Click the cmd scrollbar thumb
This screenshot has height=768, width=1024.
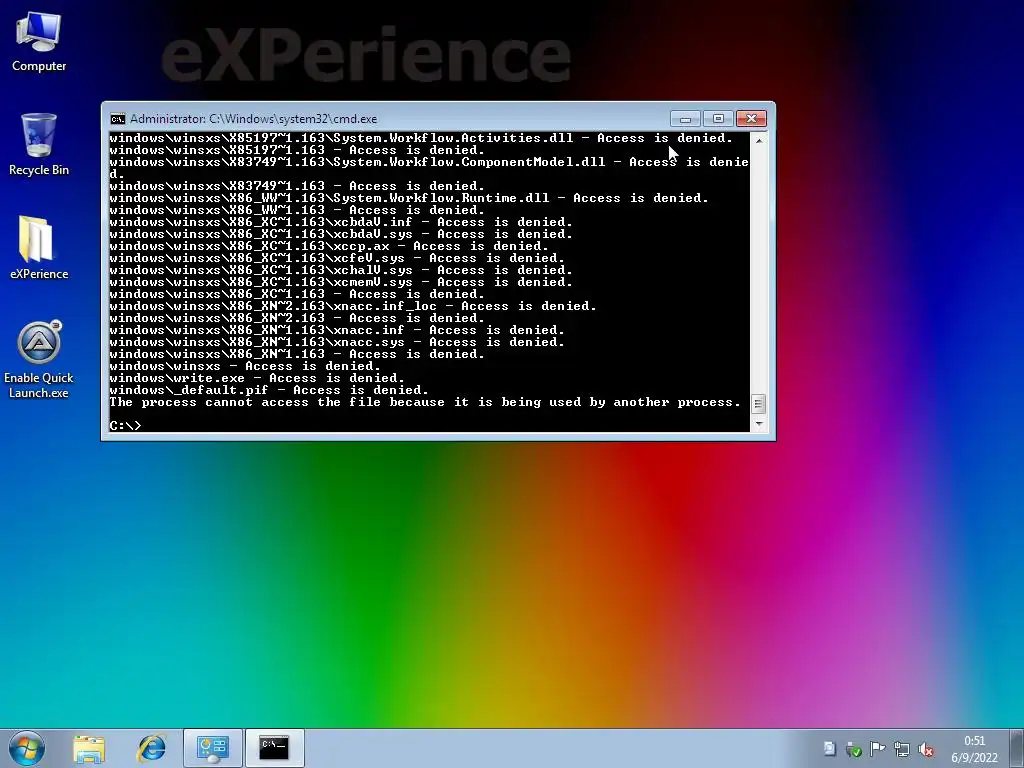click(x=759, y=404)
